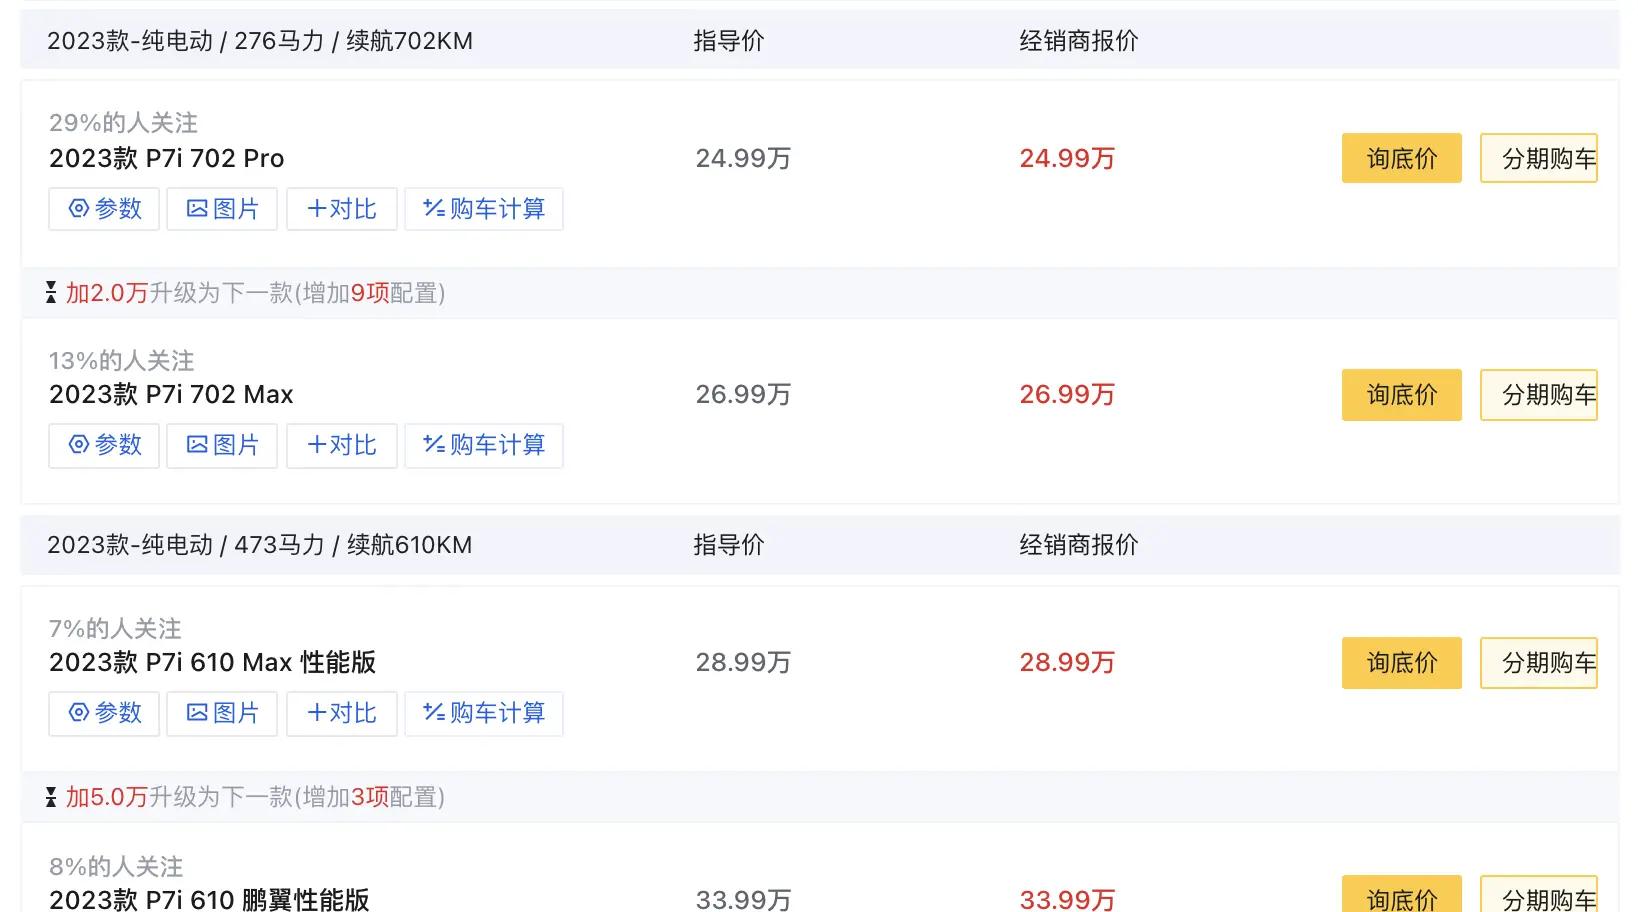1638x912 pixels.
Task: Open 参数 for P7i 610 Max 性能版
Action: (104, 713)
